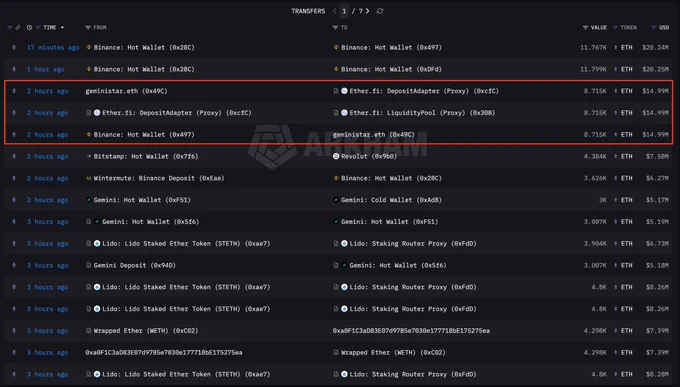Click the chain icon in the Gemini Deposit row
This screenshot has height=387, width=680.
pos(14,265)
